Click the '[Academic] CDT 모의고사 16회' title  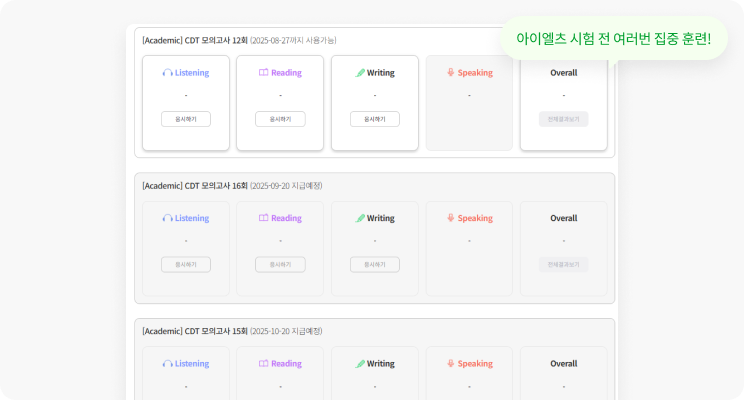(195, 186)
